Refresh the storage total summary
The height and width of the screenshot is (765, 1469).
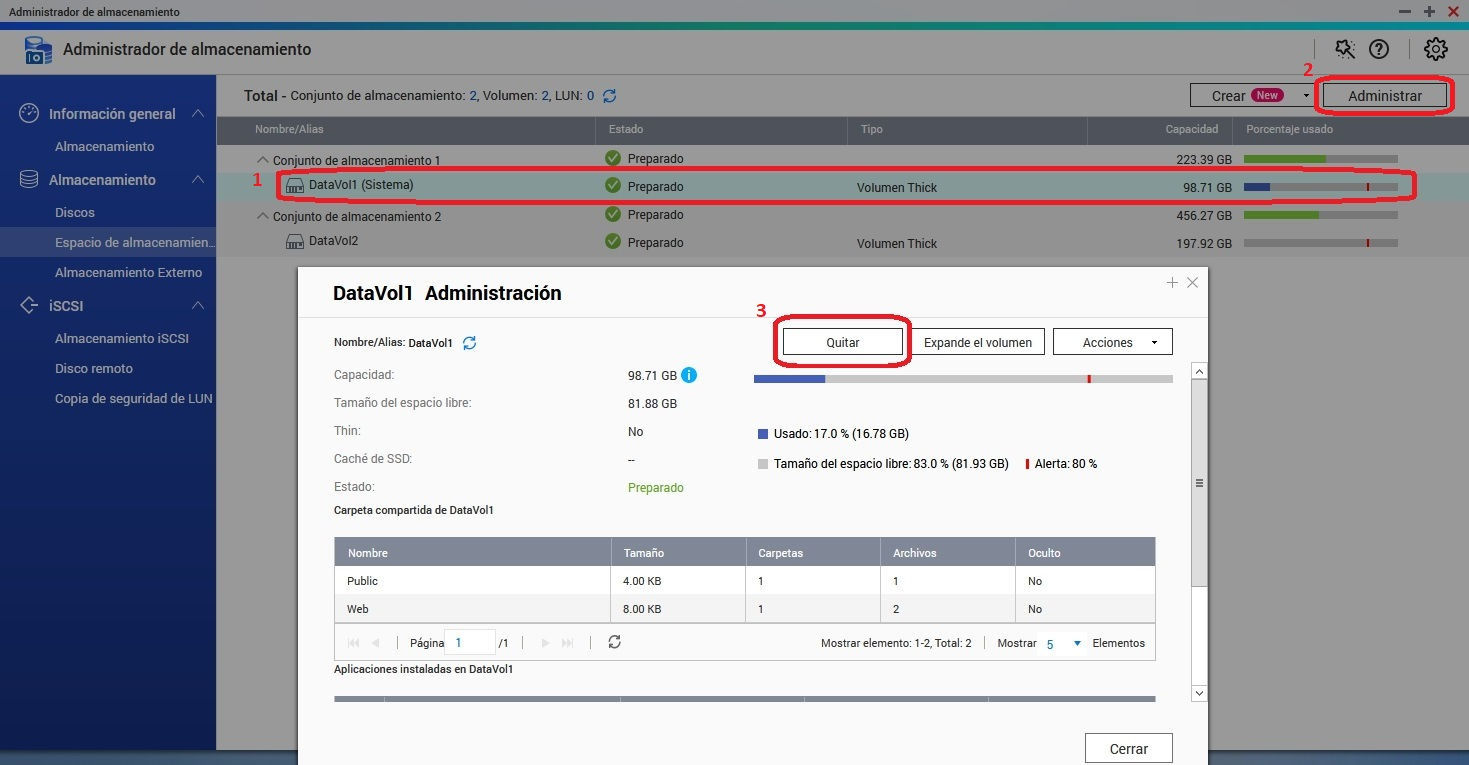click(609, 96)
